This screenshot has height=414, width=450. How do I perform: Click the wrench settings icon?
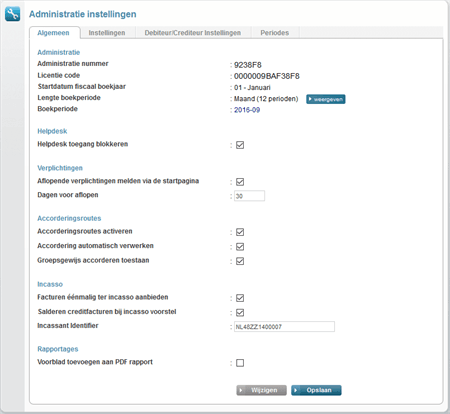point(12,14)
